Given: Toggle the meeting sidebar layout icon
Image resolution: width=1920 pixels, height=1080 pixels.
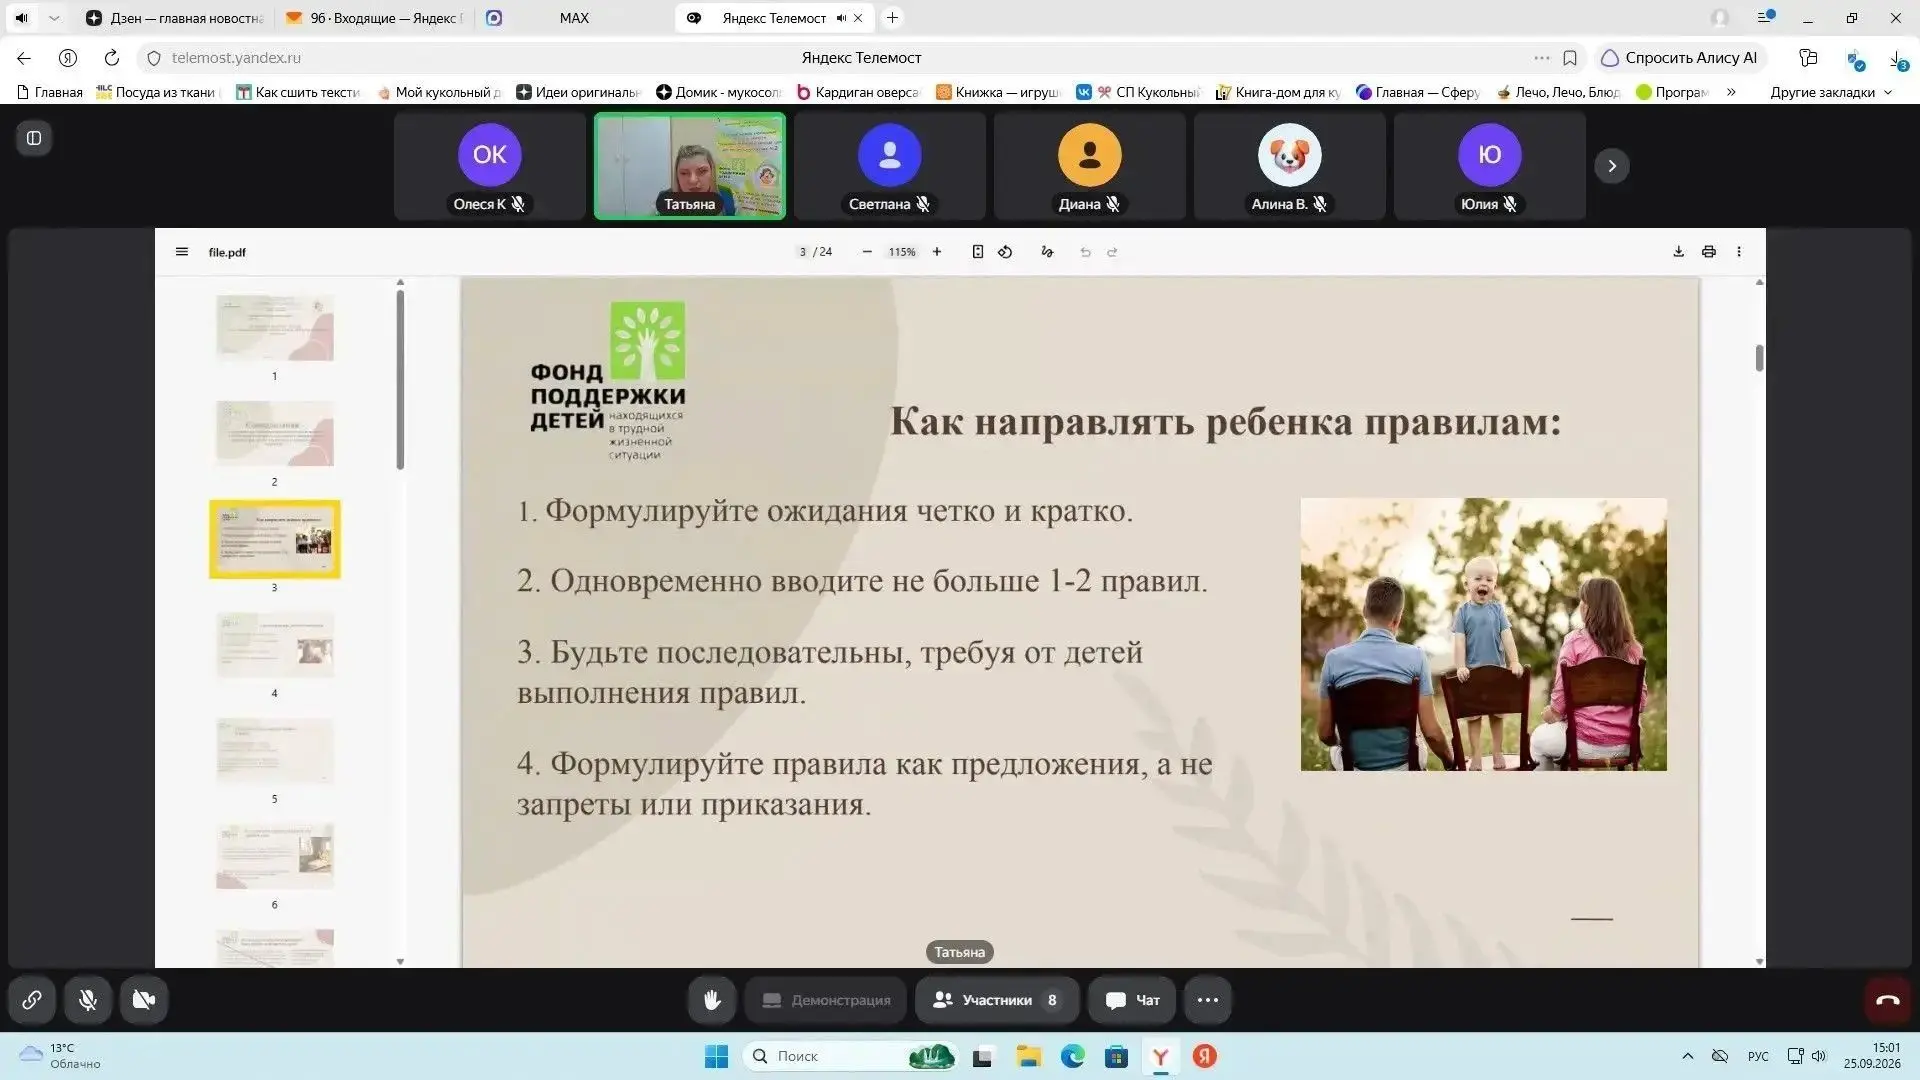Looking at the screenshot, I should (34, 138).
